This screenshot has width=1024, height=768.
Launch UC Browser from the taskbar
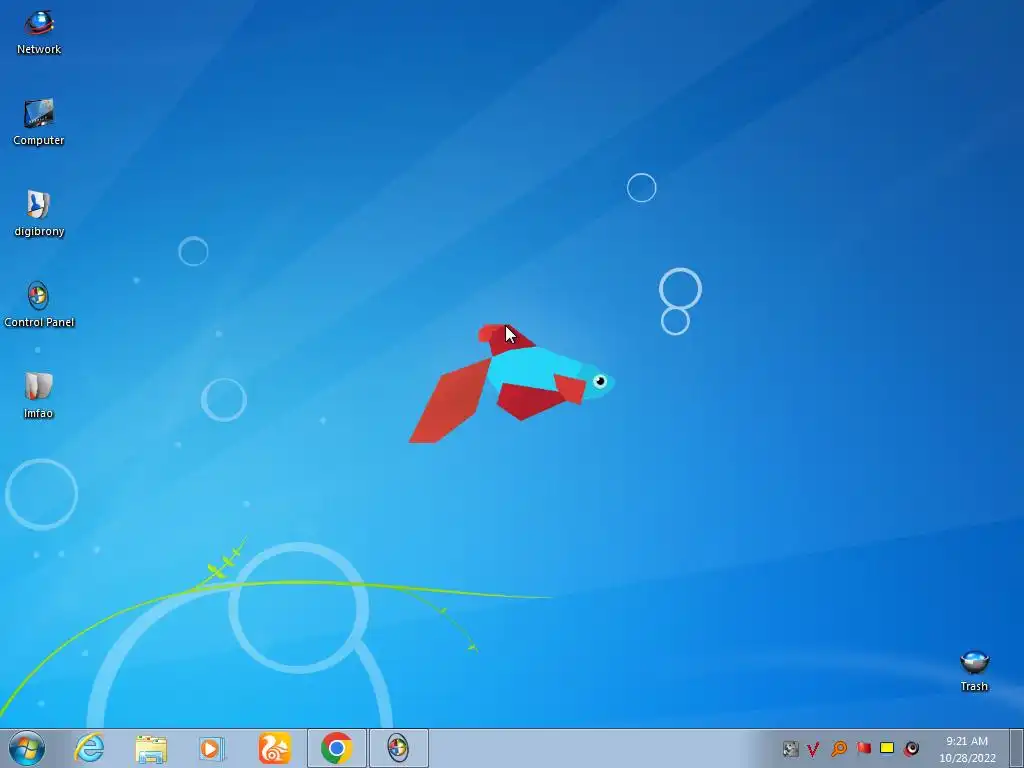(x=274, y=748)
